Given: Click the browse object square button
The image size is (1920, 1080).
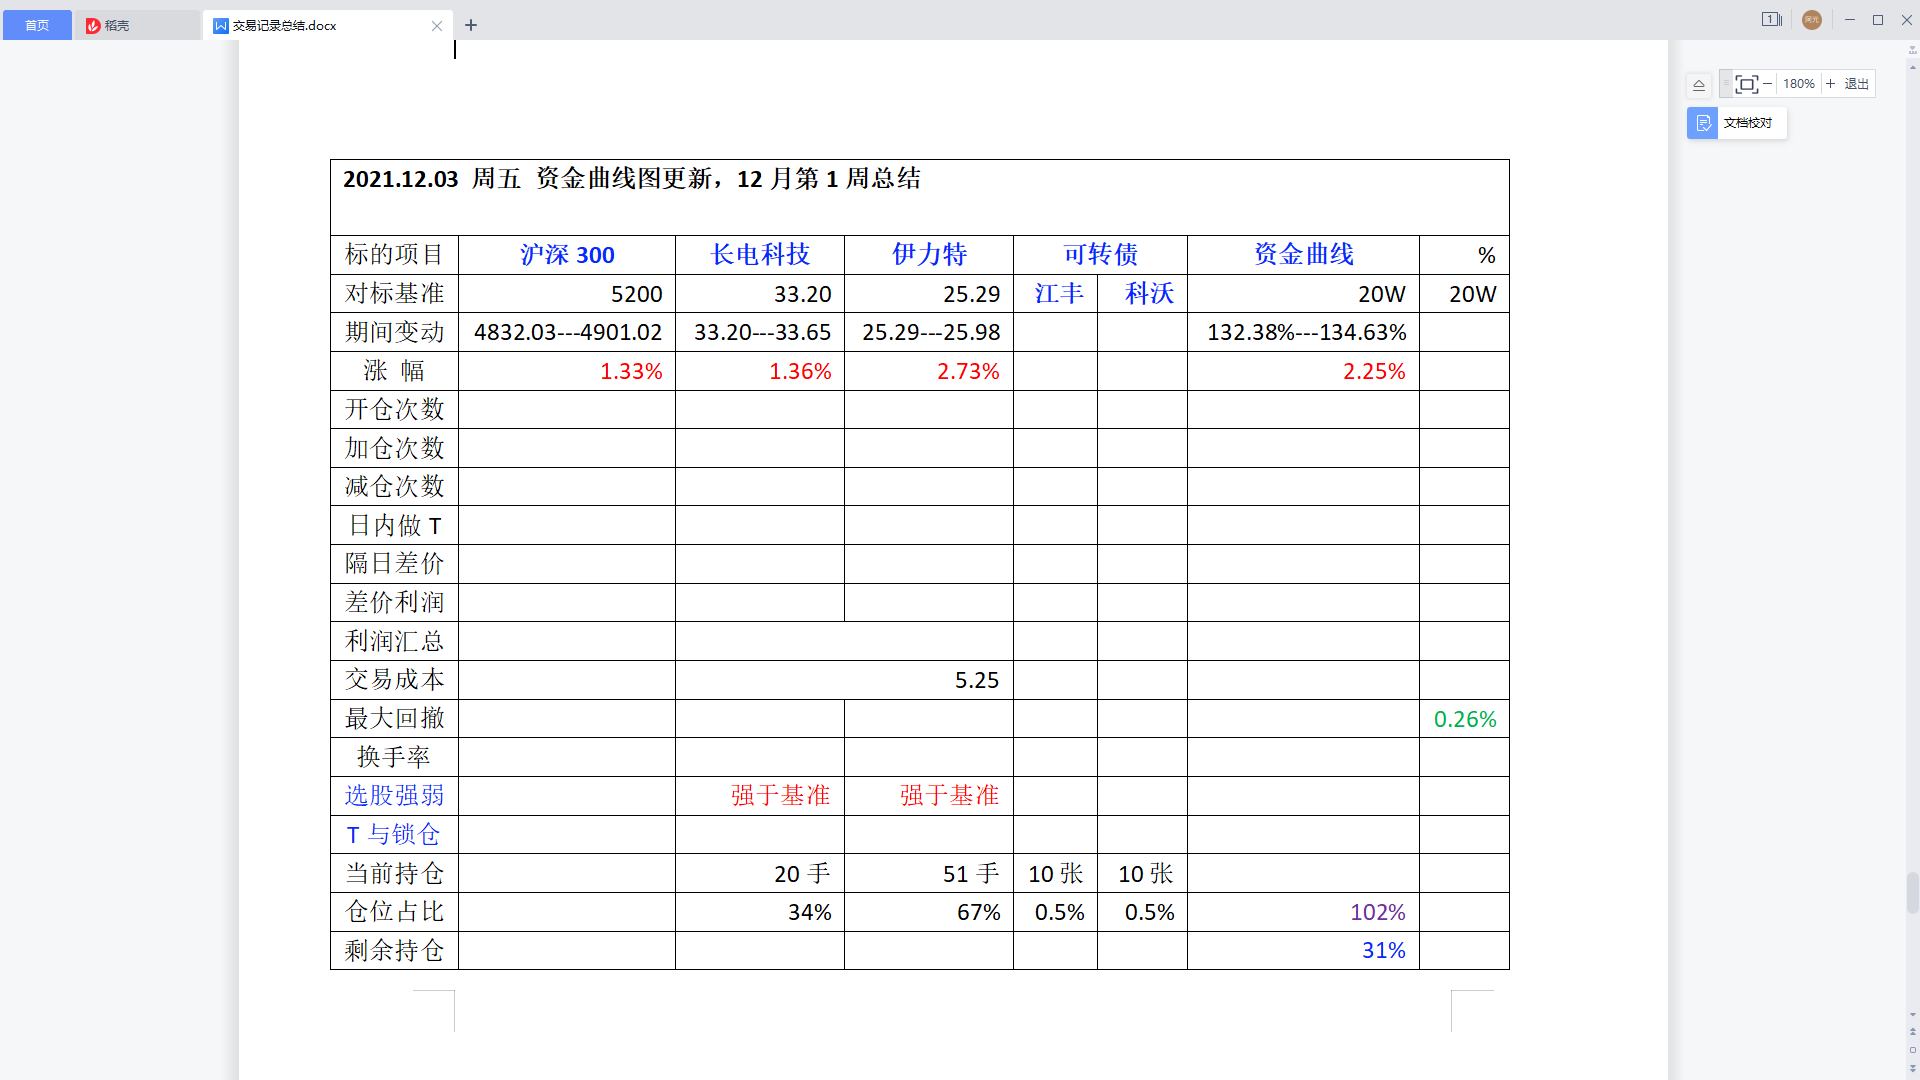Looking at the screenshot, I should pos(1913,1050).
